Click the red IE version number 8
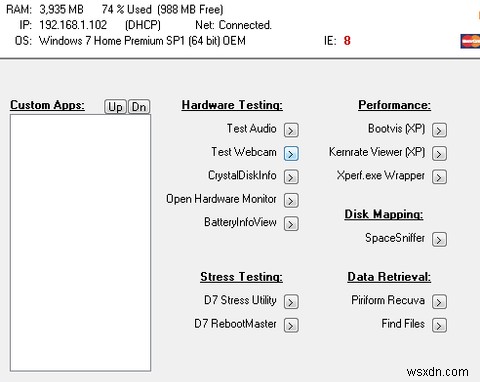This screenshot has height=382, width=480. tap(347, 41)
